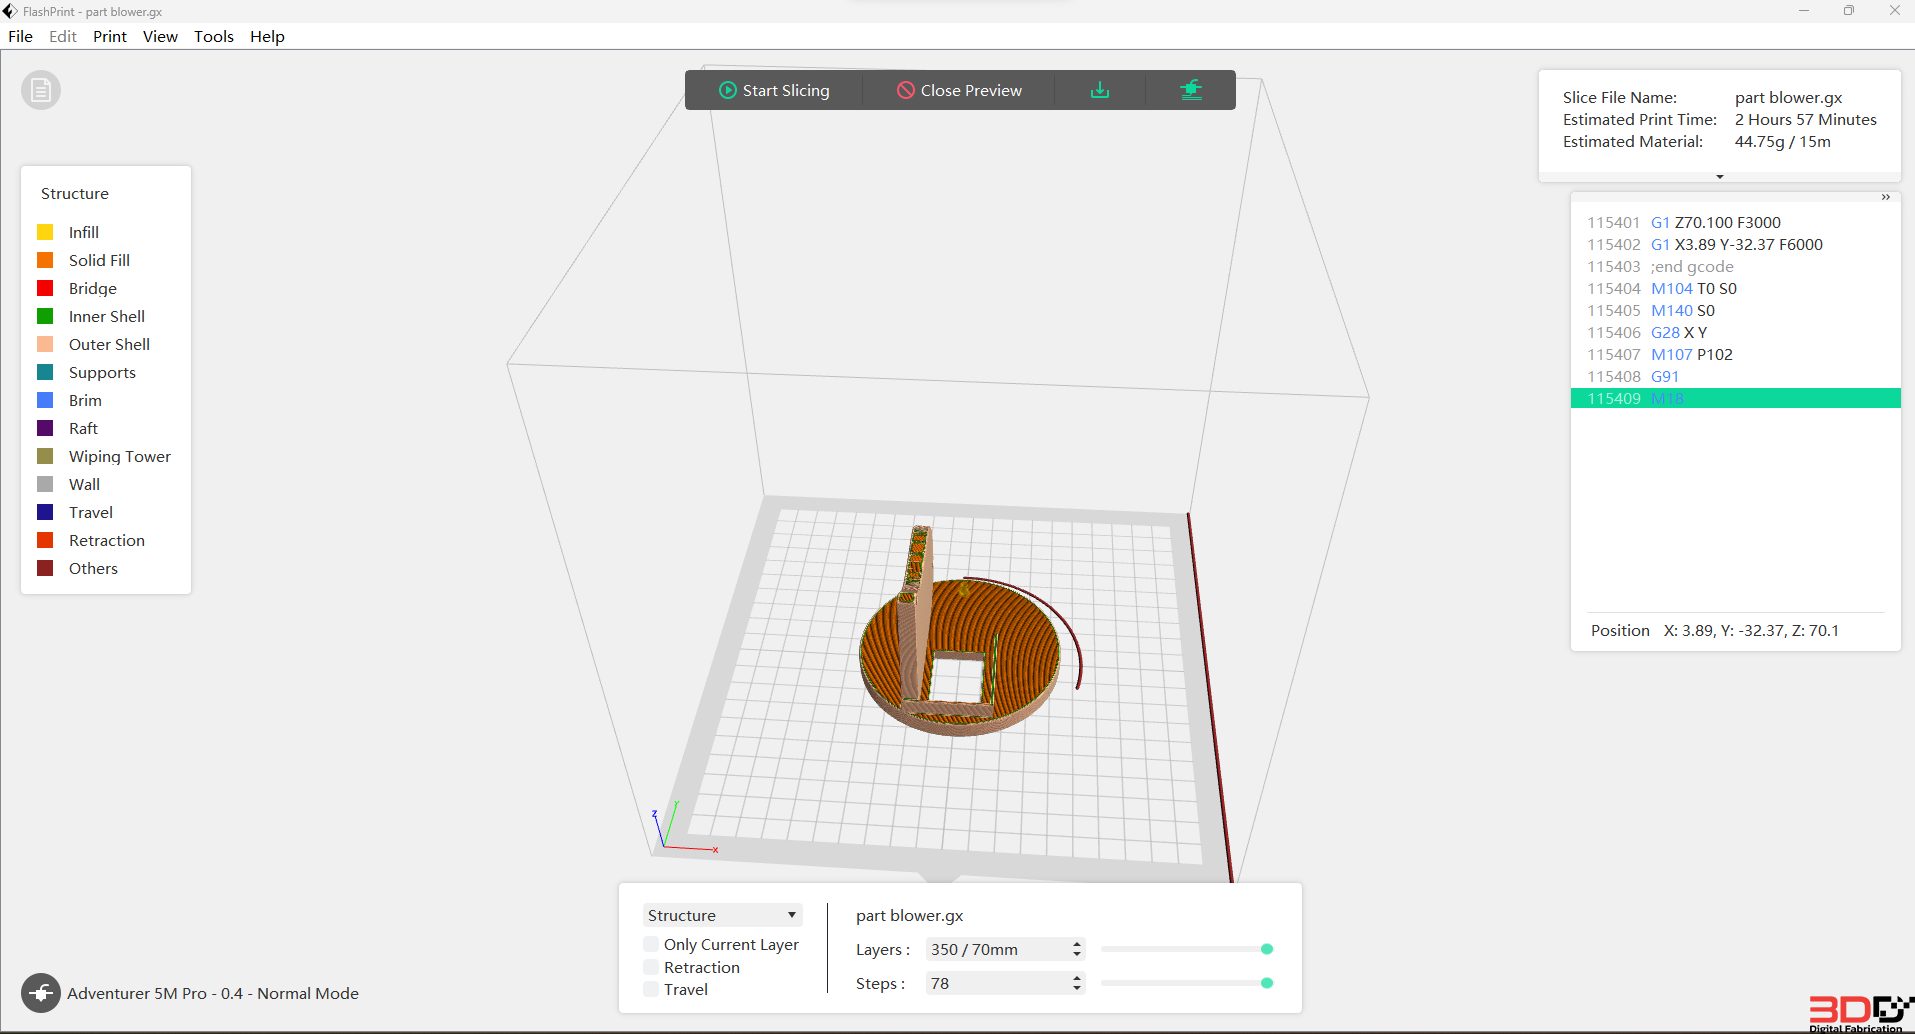The width and height of the screenshot is (1915, 1034).
Task: Enable Only Current Layer view
Action: pyautogui.click(x=650, y=944)
